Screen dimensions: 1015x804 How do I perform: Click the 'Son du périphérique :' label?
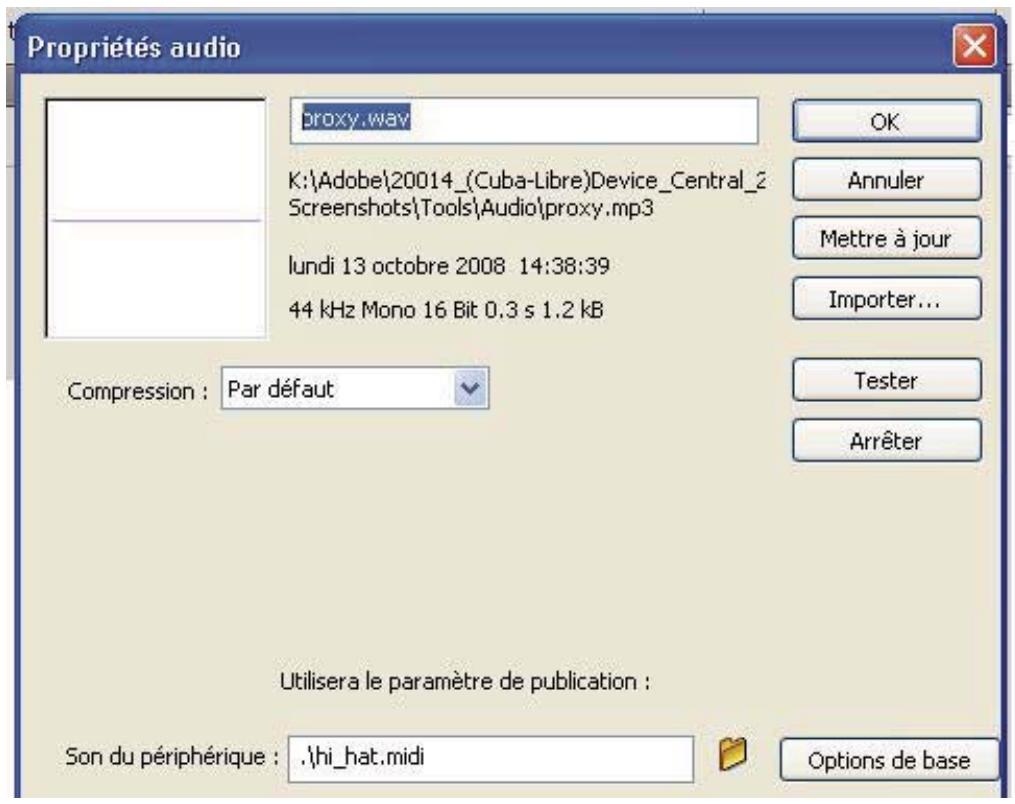[x=172, y=756]
